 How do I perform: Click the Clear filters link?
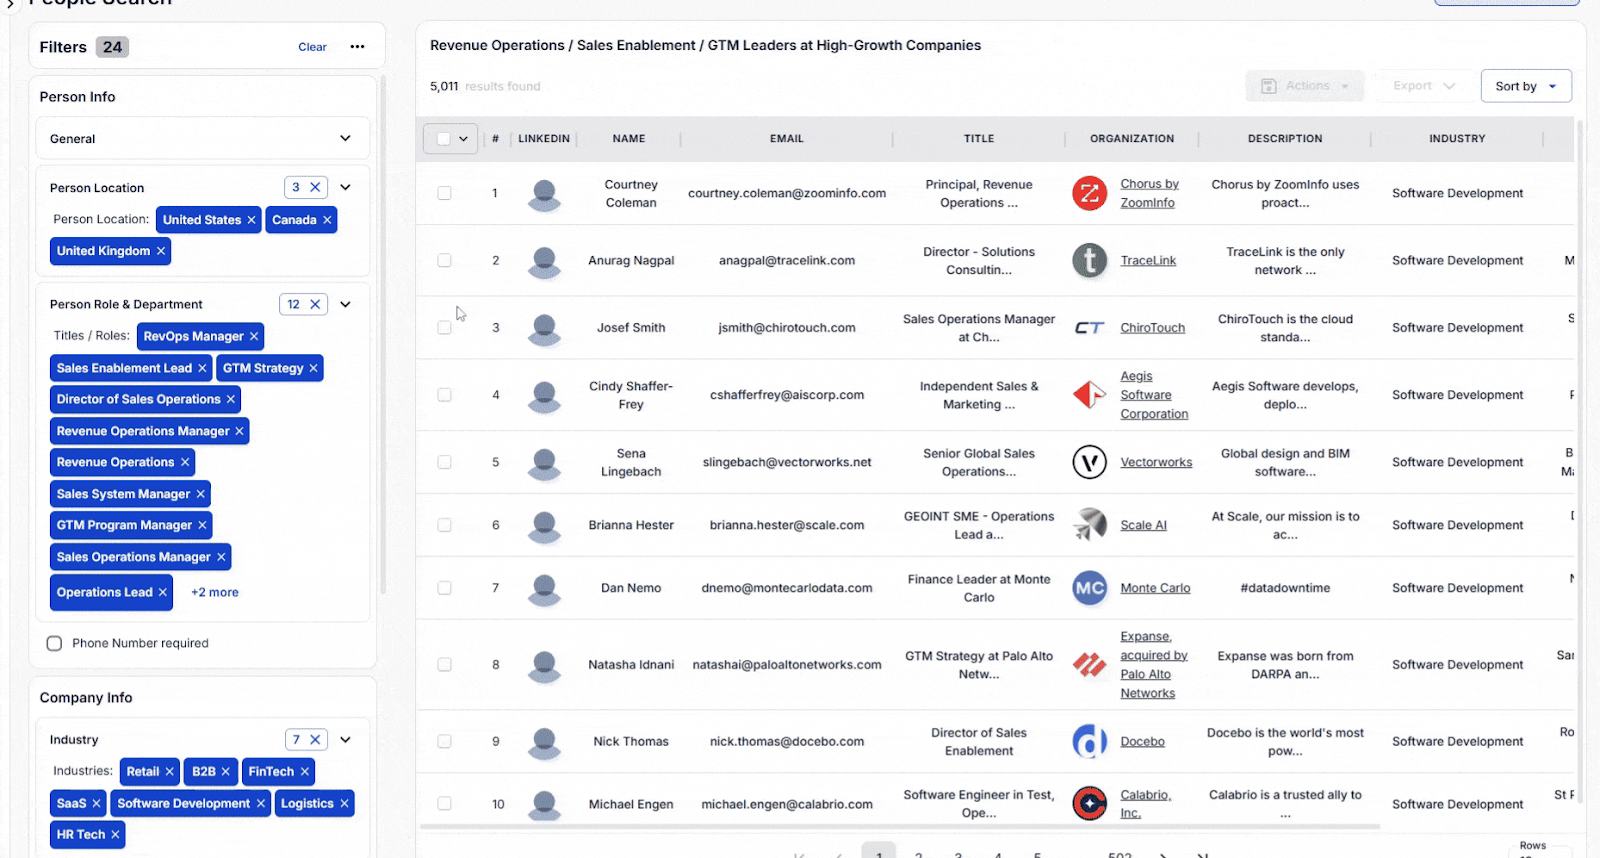pyautogui.click(x=312, y=47)
